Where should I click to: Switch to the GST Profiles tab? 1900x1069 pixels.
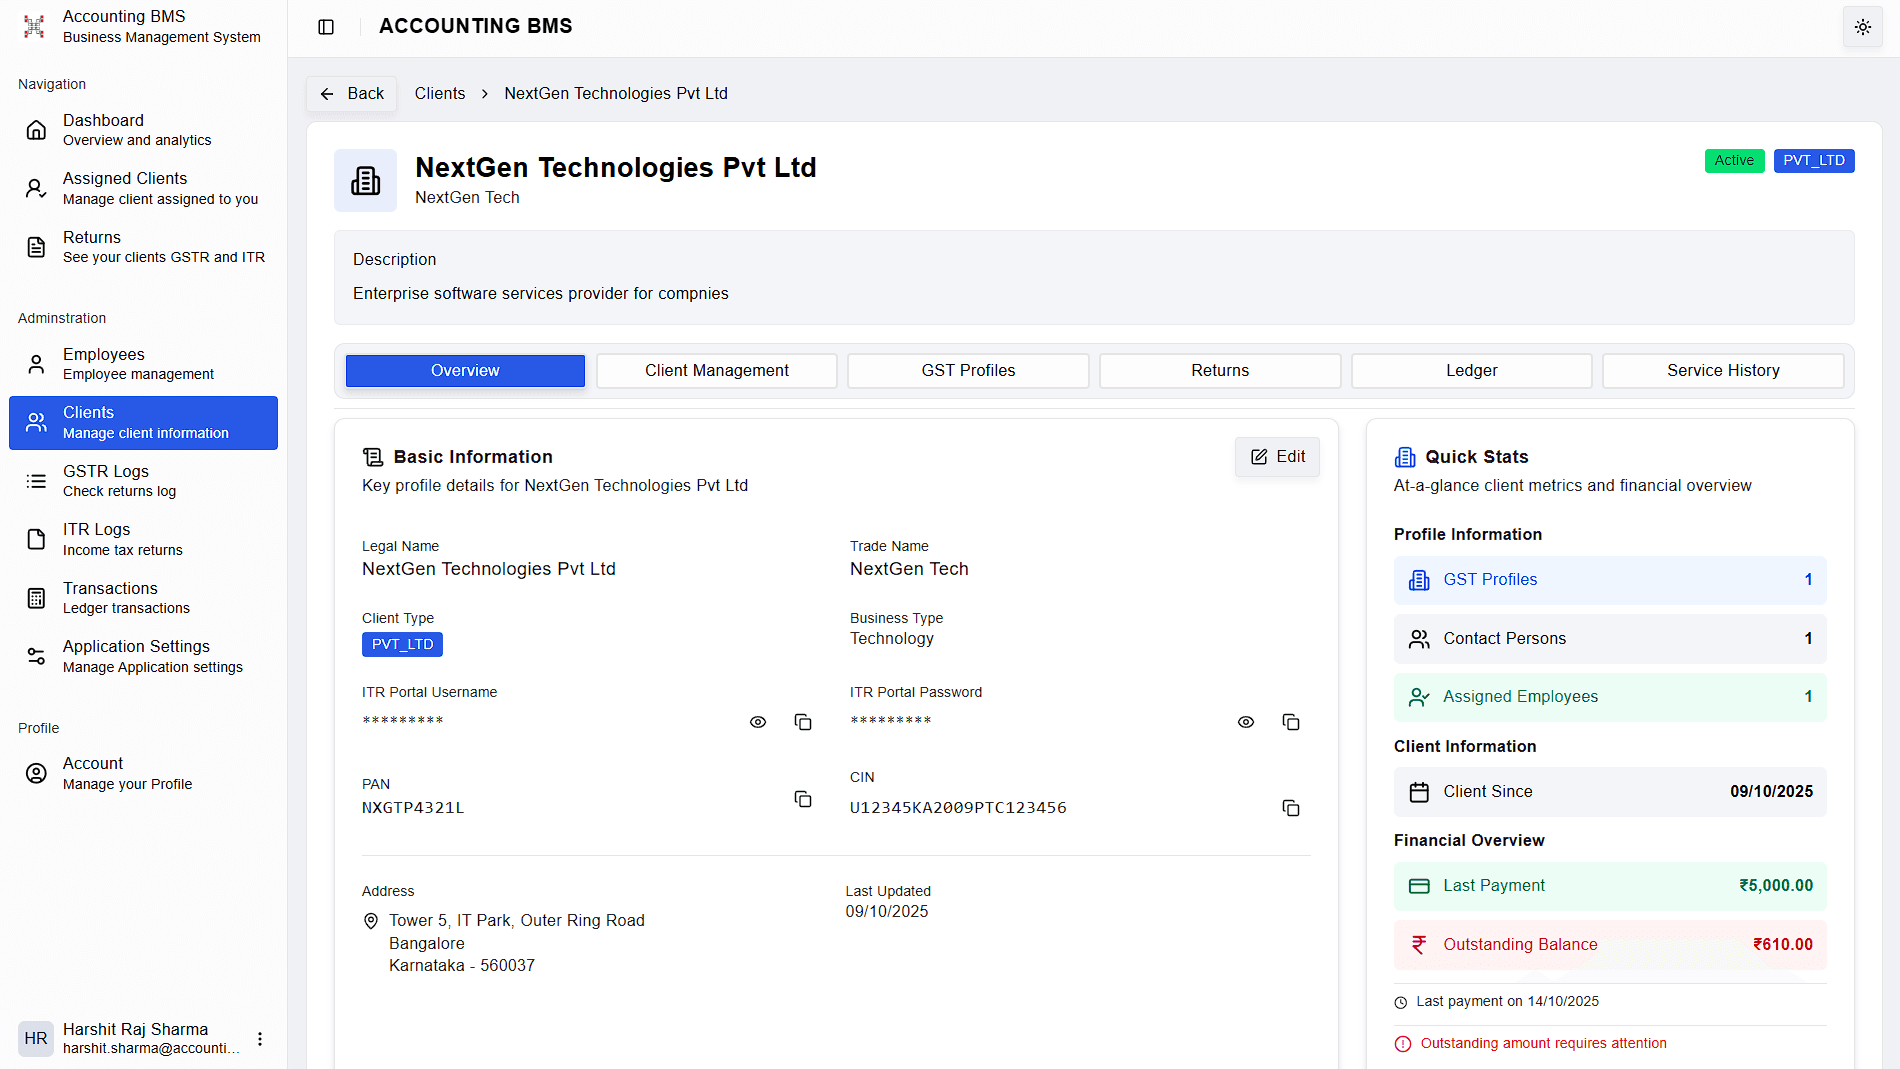(x=967, y=370)
